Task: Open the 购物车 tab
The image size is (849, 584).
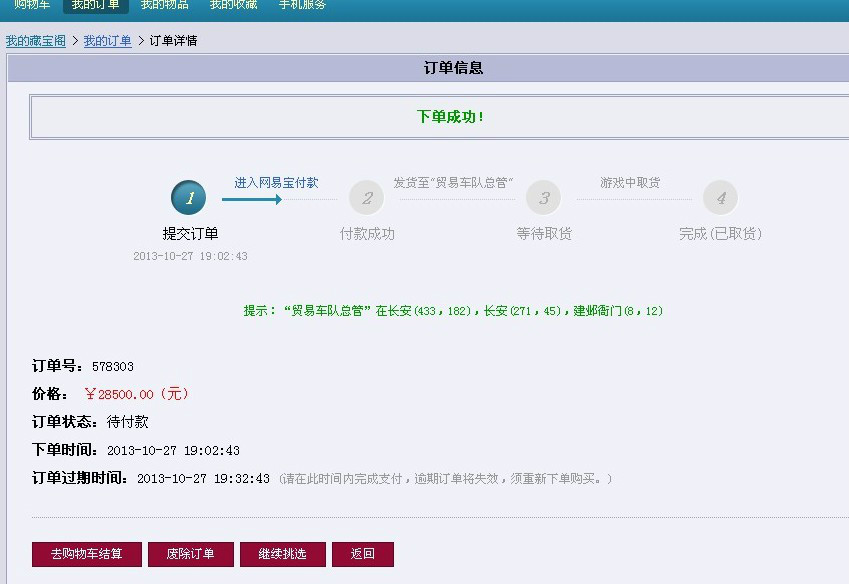Action: [32, 5]
